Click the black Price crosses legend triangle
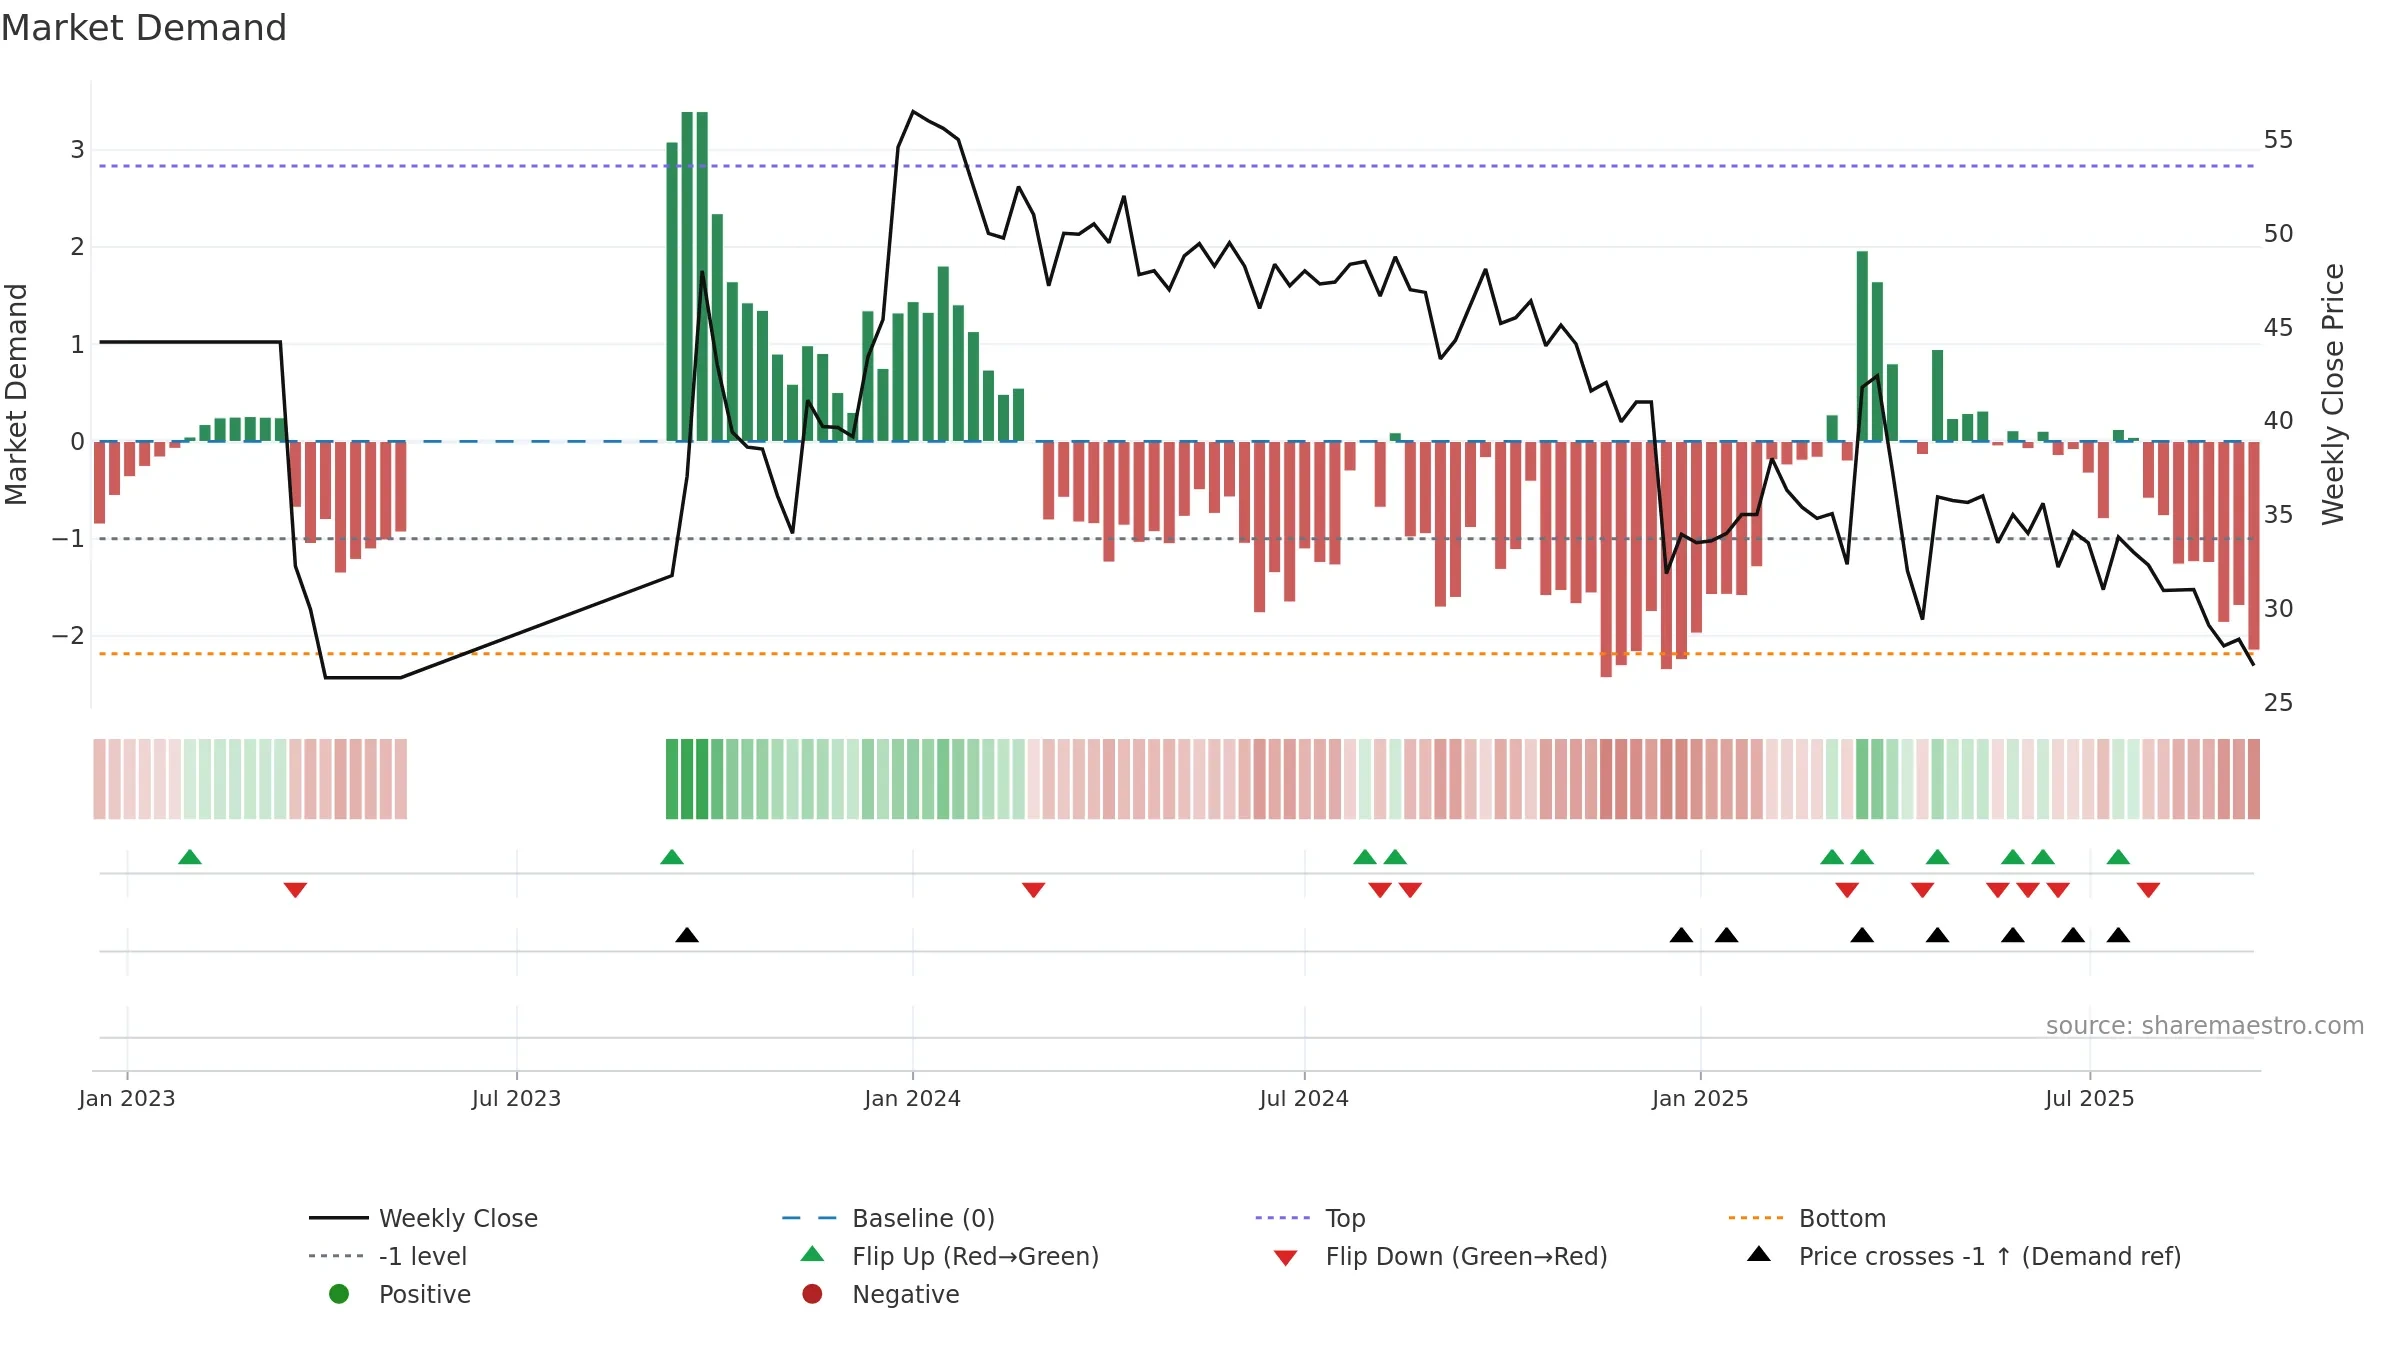 click(x=1759, y=1254)
